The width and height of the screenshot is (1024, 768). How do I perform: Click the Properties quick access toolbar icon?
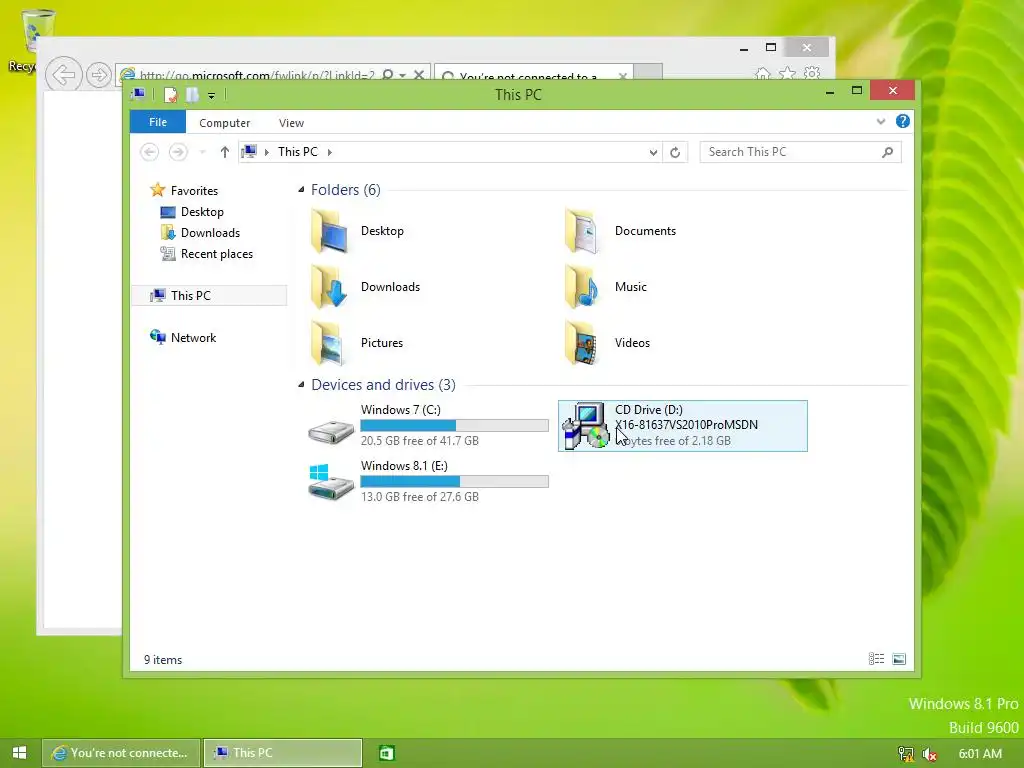coord(170,95)
